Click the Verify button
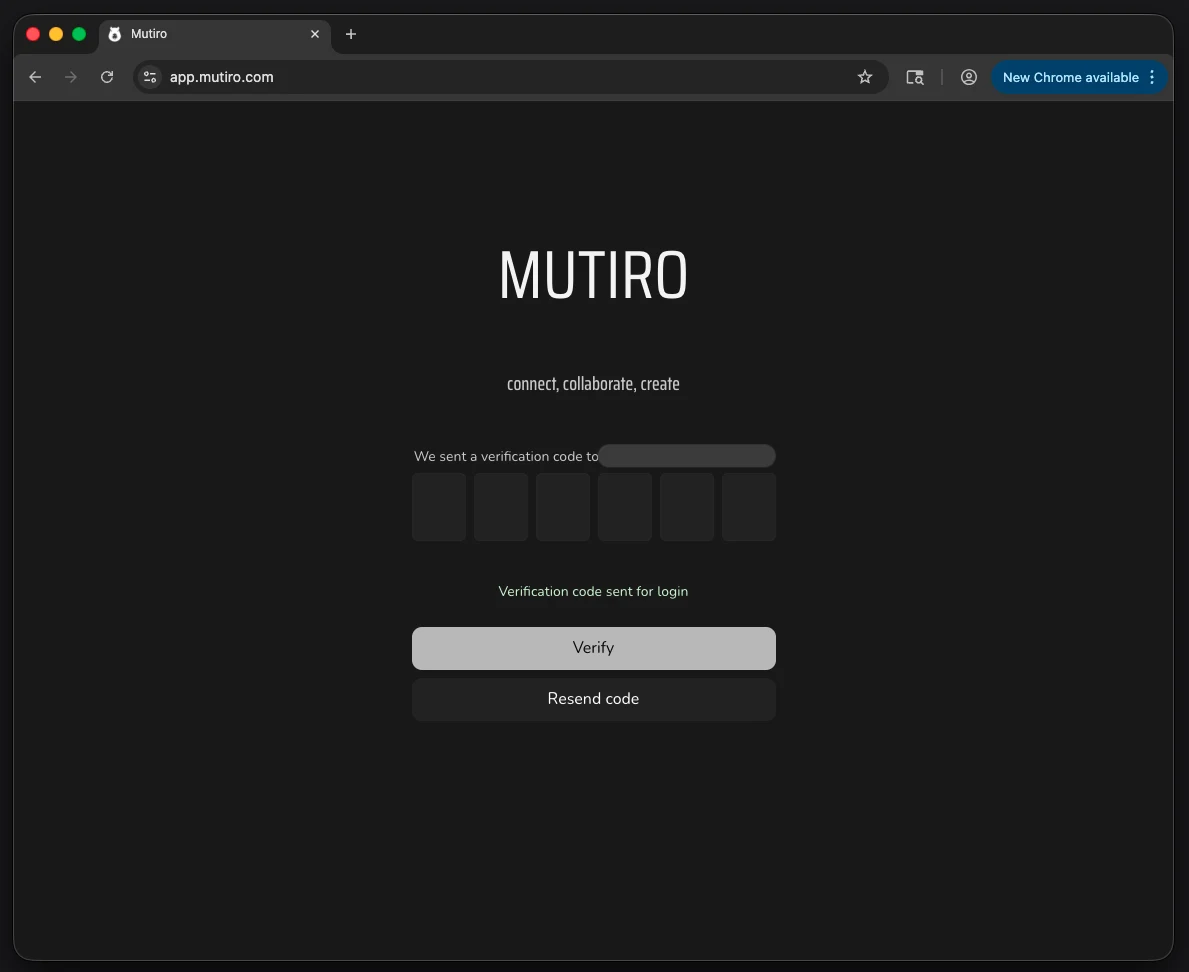The width and height of the screenshot is (1189, 972). (x=594, y=648)
